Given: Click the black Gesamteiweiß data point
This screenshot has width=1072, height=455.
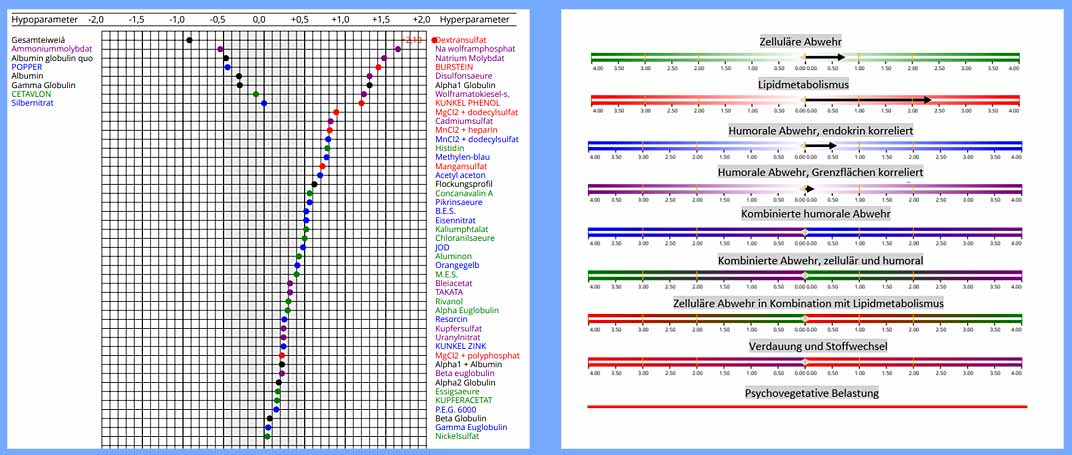Looking at the screenshot, I should pyautogui.click(x=189, y=40).
